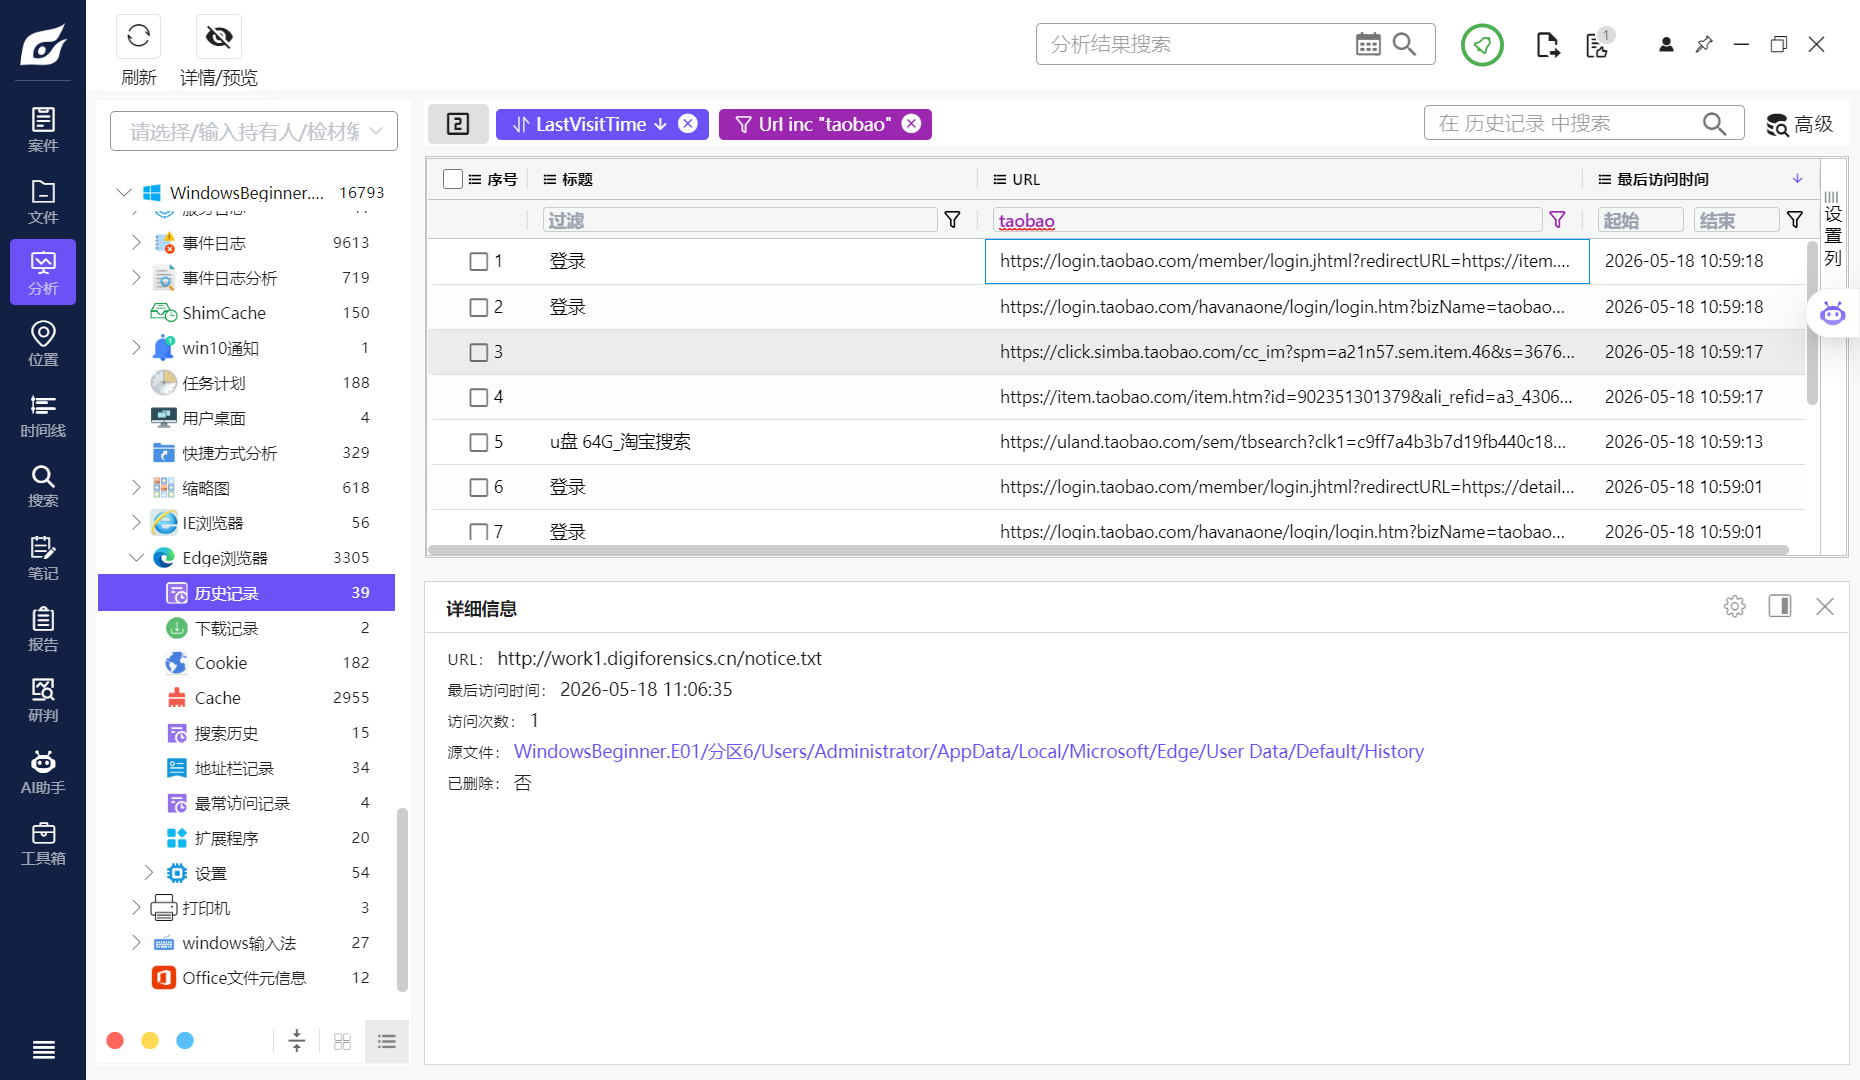This screenshot has width=1860, height=1080.
Task: Toggle the details/preview (详情/预览) eye icon
Action: point(218,37)
